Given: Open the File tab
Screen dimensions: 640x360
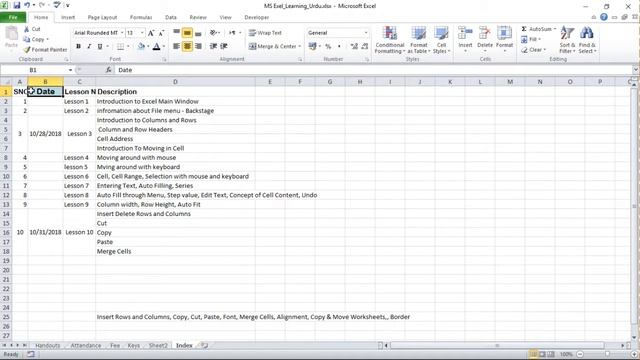Looking at the screenshot, I should pos(13,17).
